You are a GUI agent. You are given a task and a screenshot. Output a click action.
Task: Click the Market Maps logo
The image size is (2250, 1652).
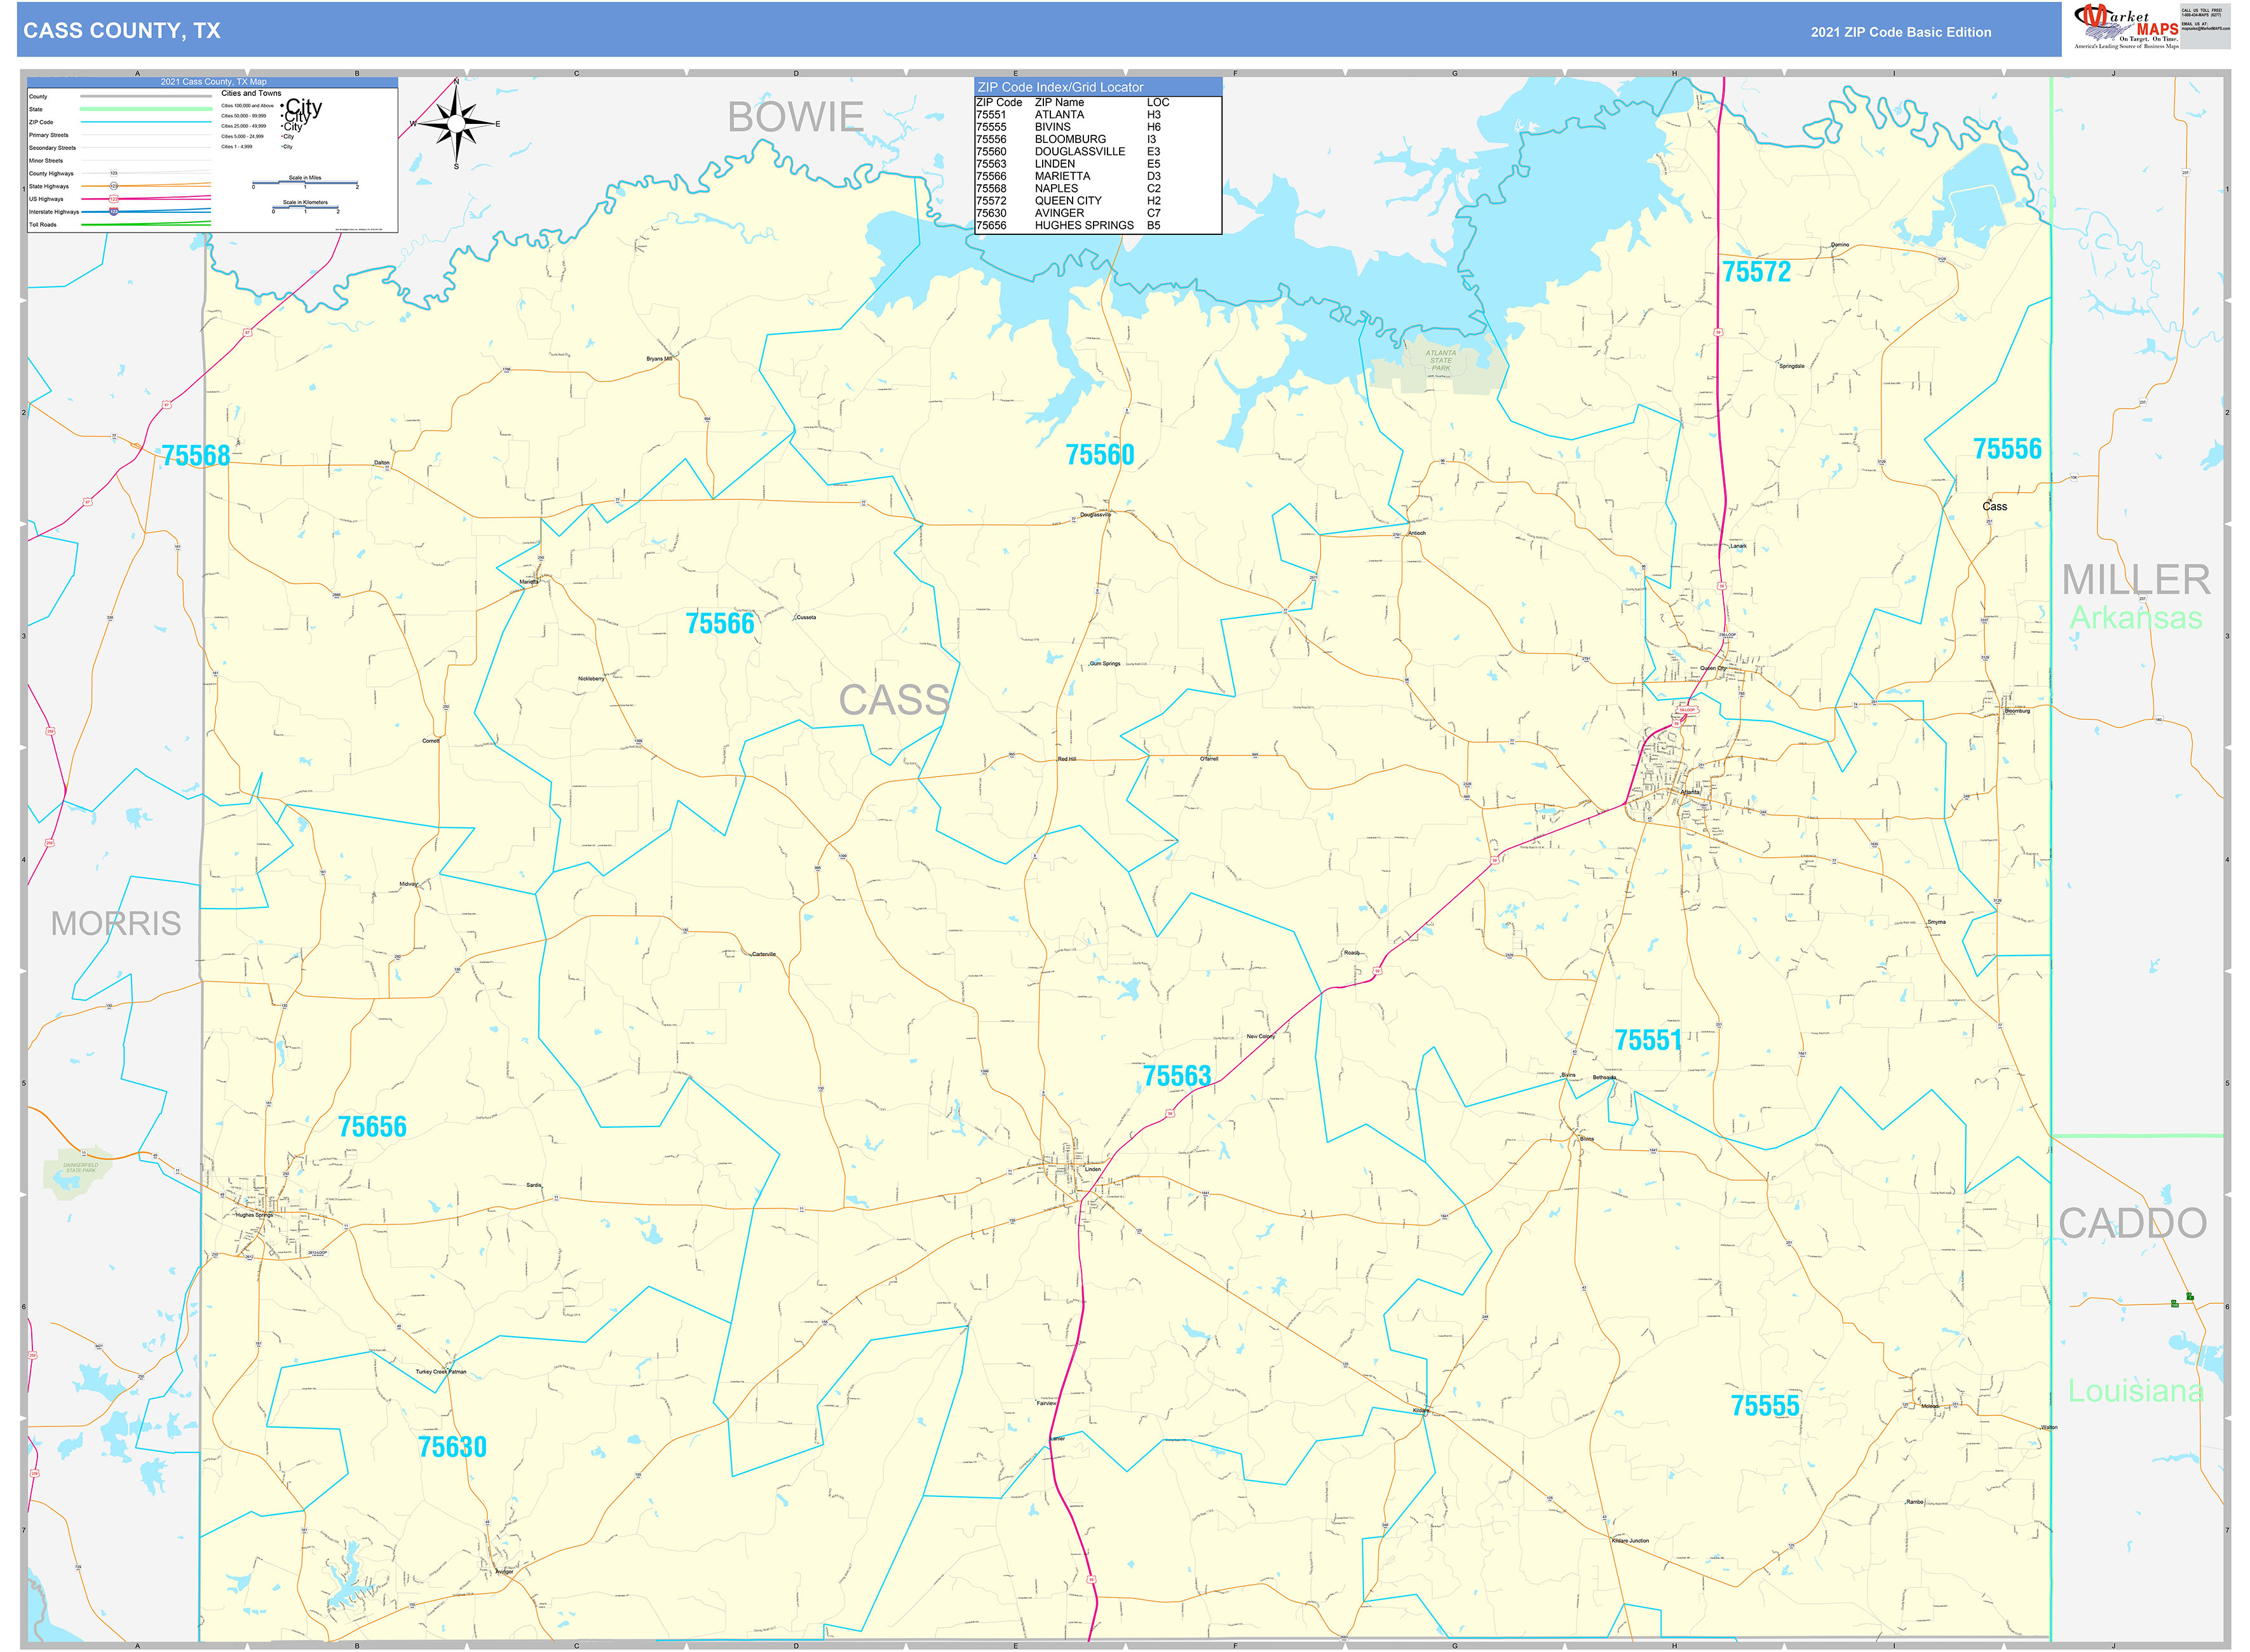tap(2126, 27)
